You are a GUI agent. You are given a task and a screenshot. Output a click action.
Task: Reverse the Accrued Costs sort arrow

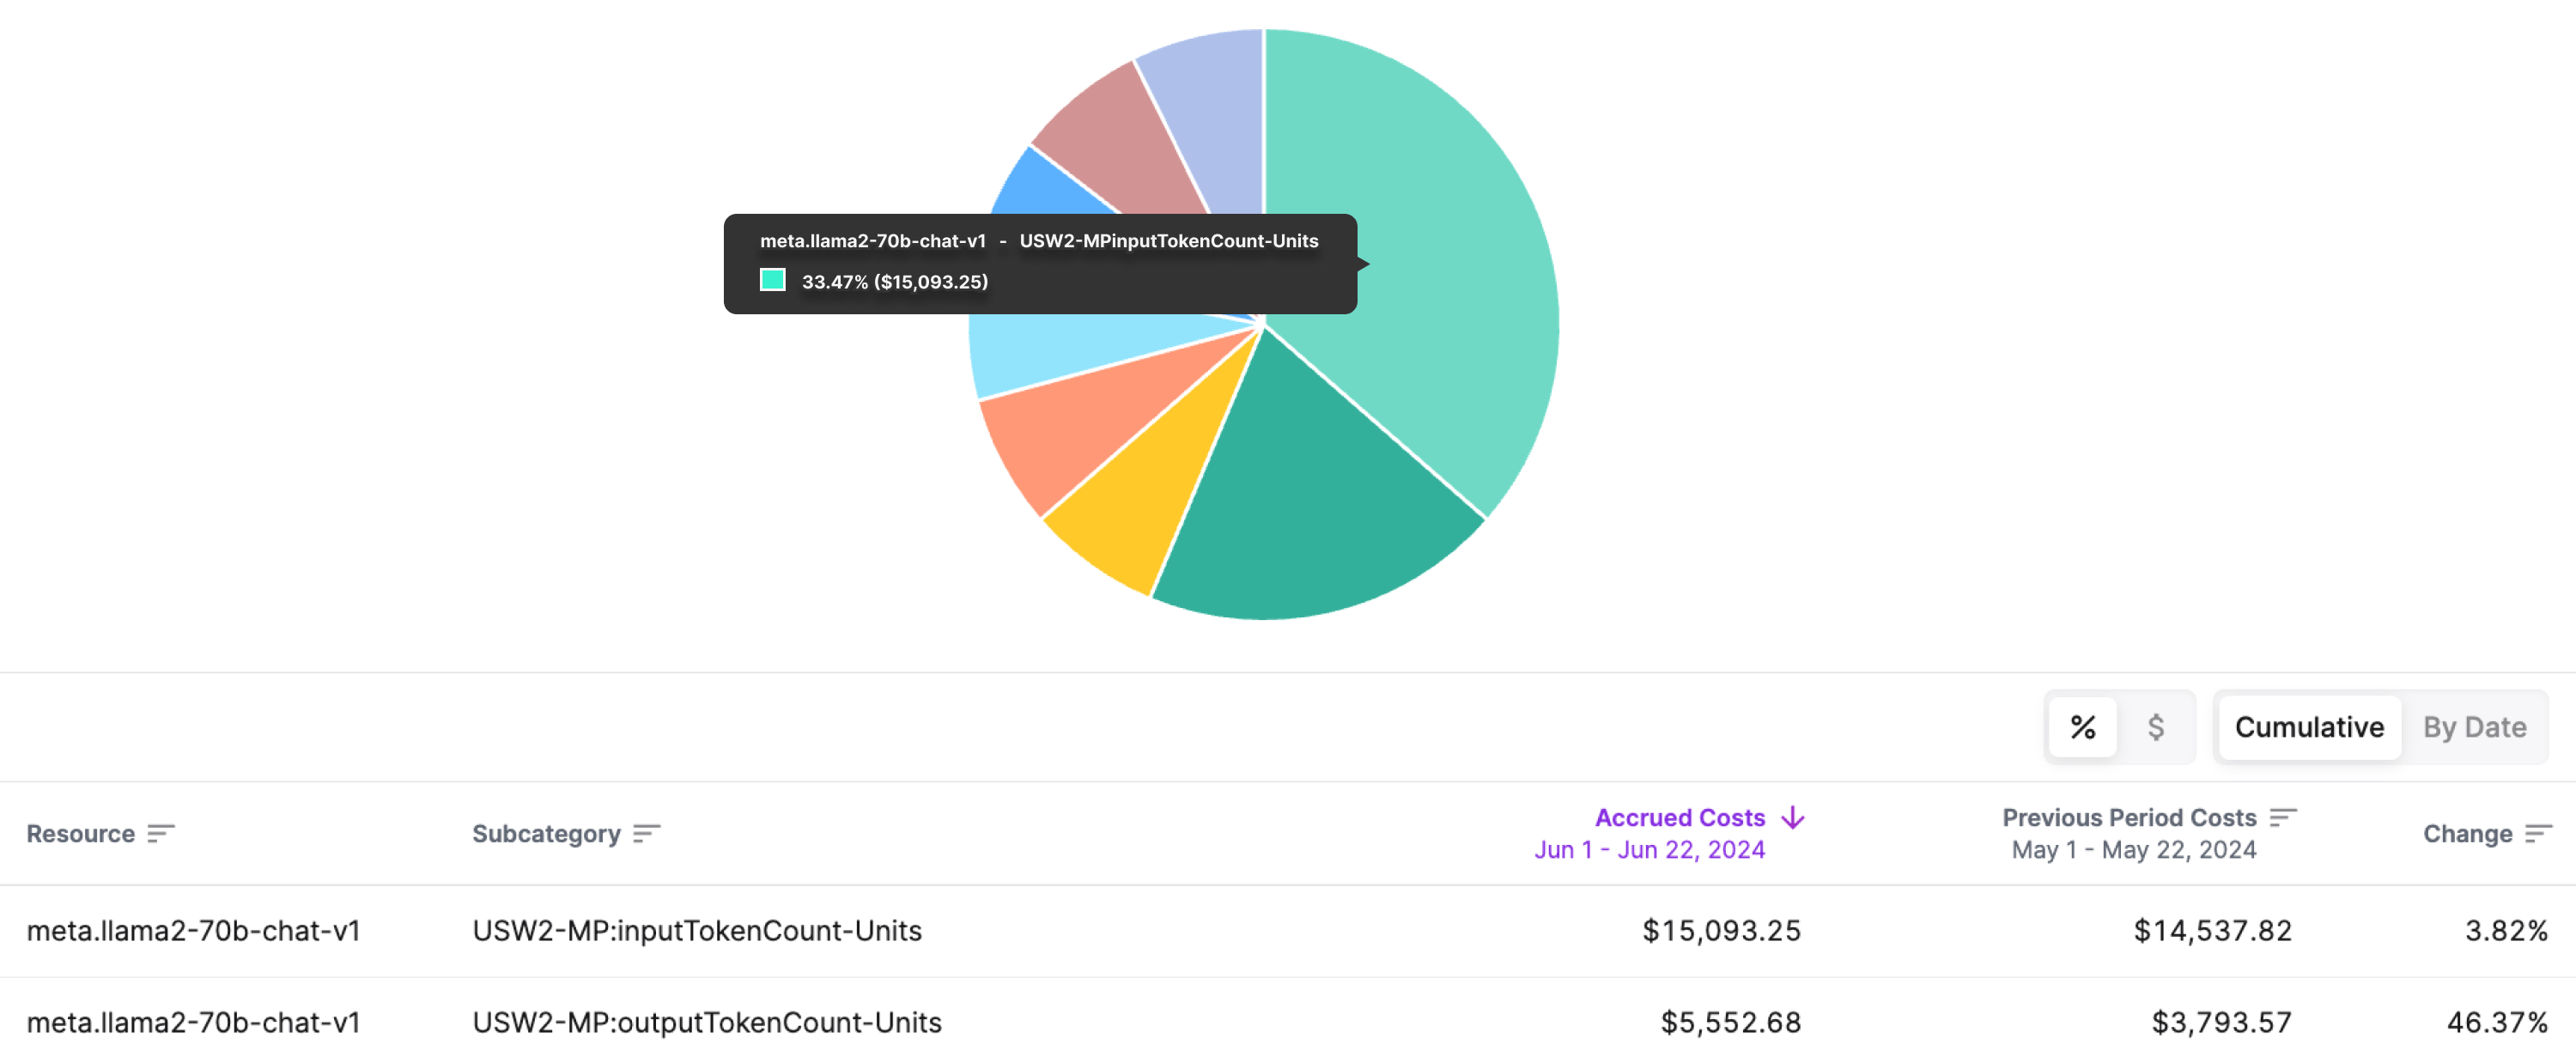pyautogui.click(x=1792, y=817)
